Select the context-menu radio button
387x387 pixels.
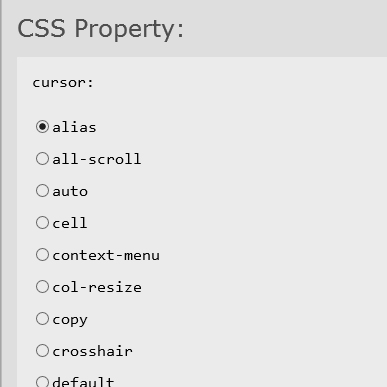point(42,255)
